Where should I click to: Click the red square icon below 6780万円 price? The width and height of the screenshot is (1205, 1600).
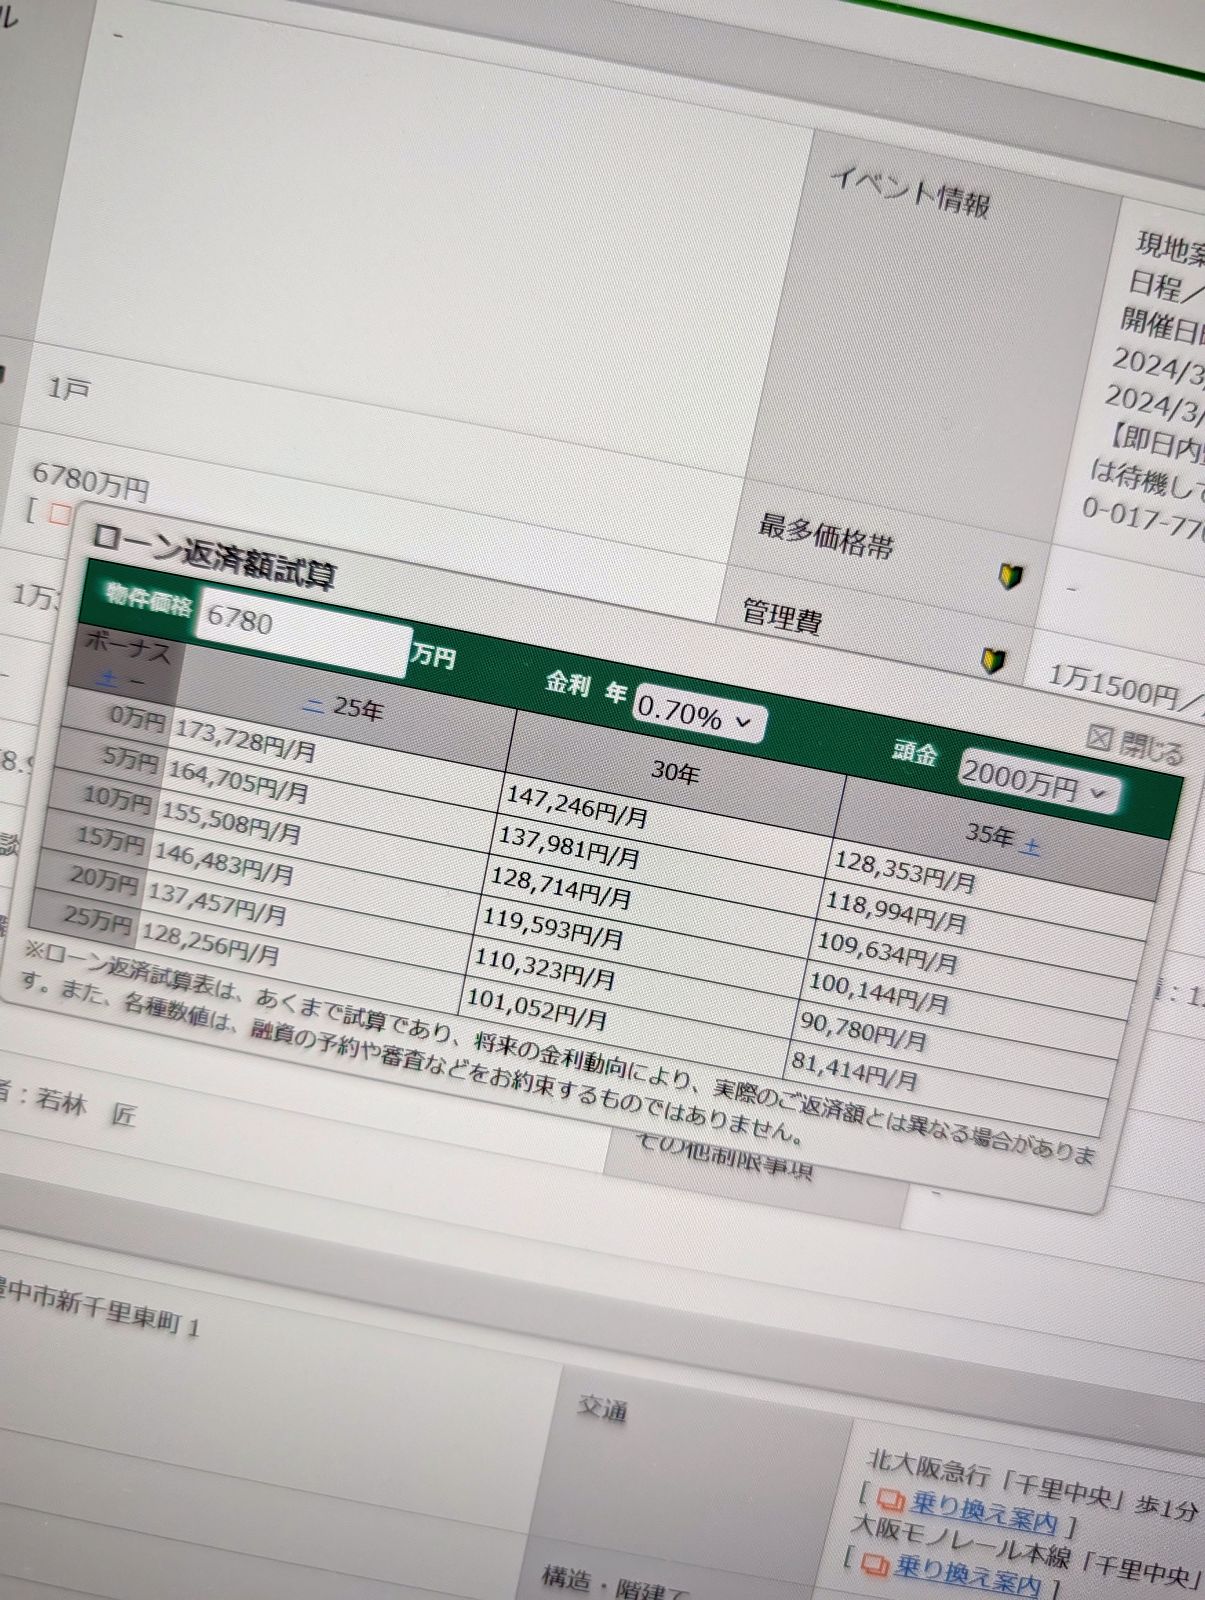point(60,515)
